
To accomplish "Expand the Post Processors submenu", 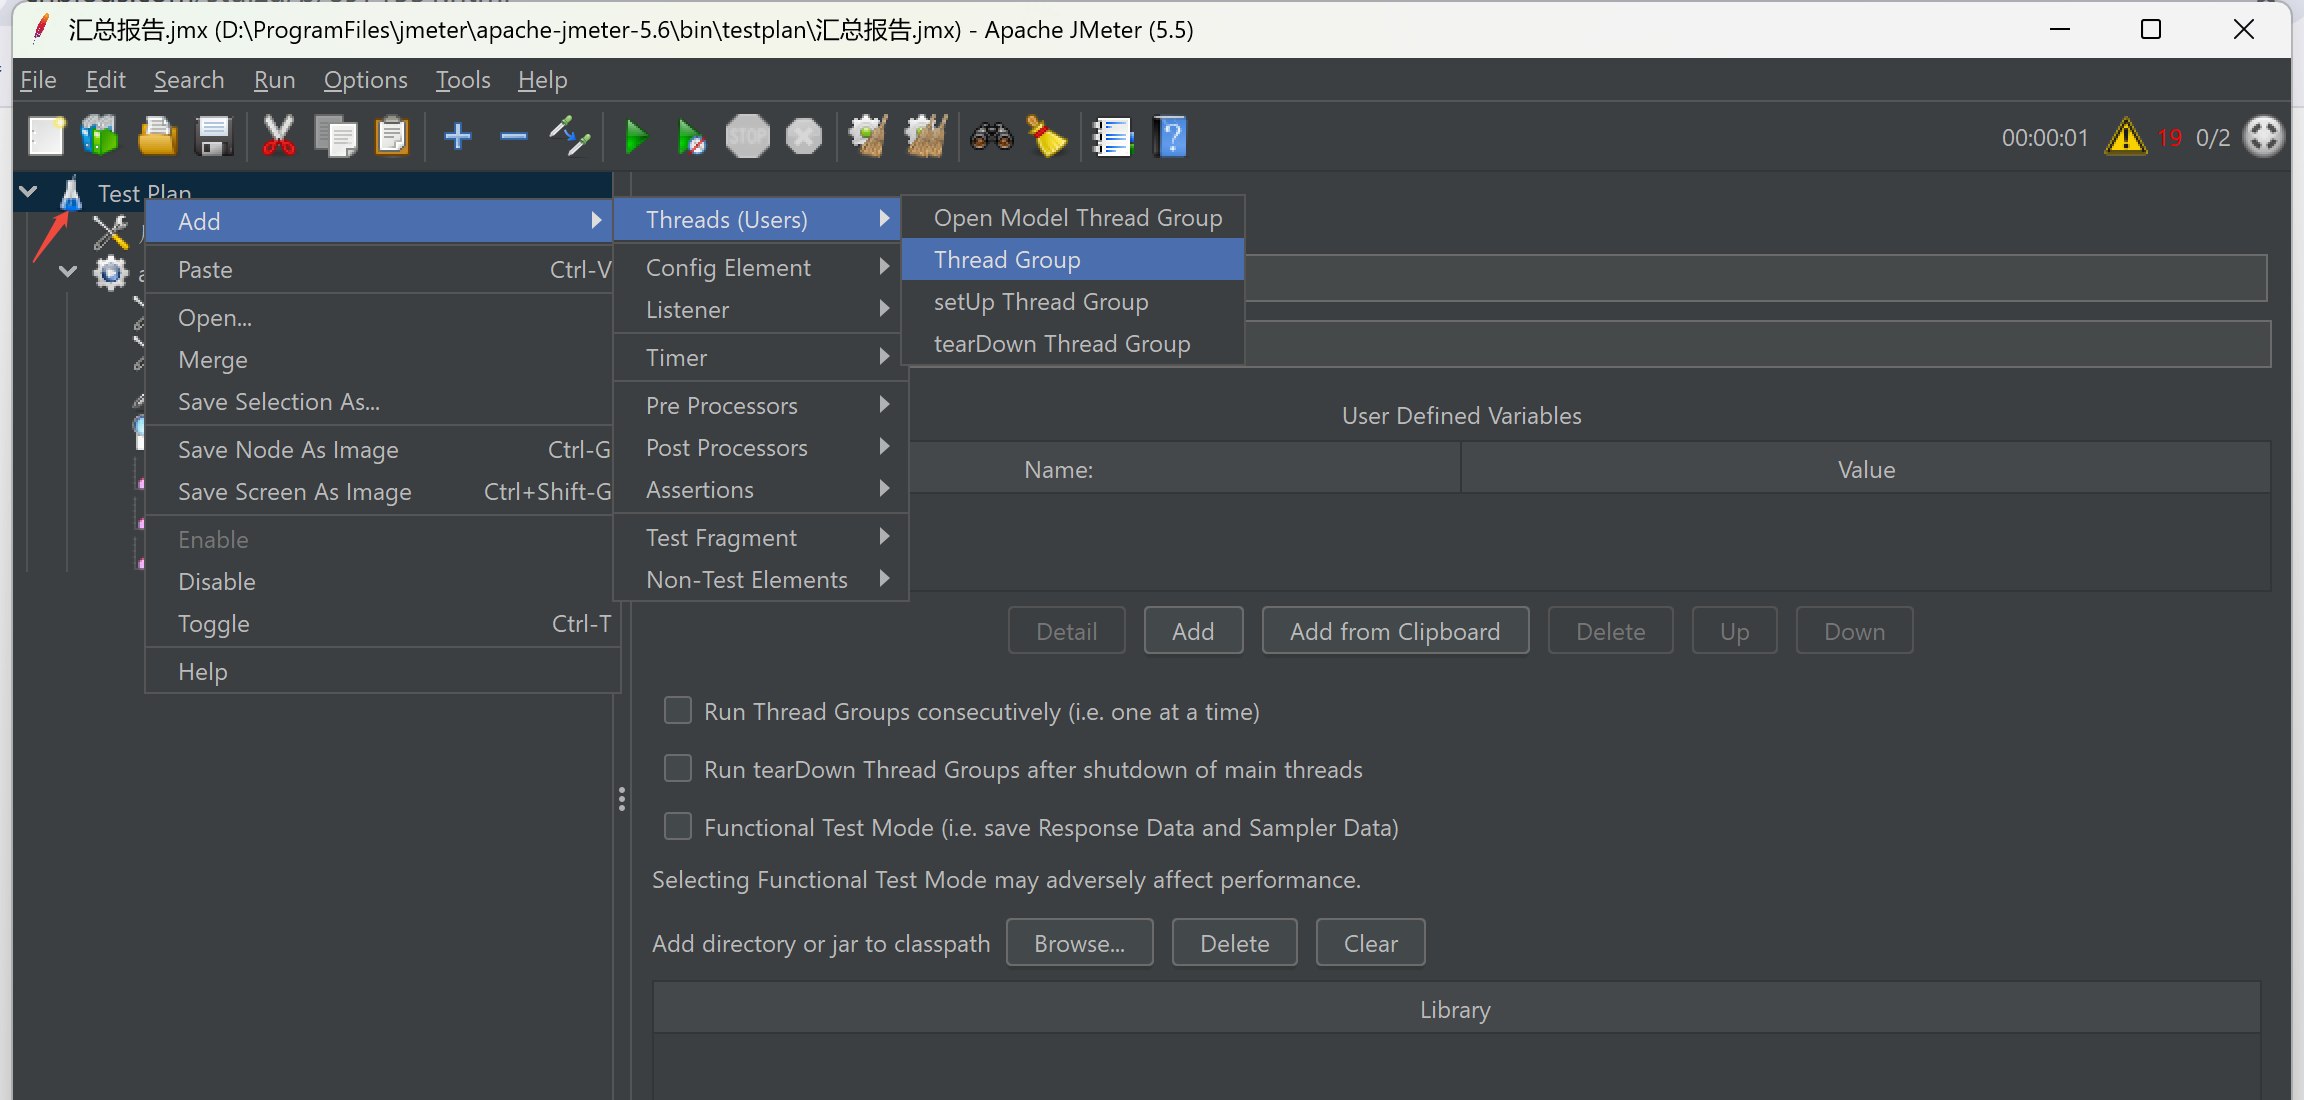I will coord(761,447).
